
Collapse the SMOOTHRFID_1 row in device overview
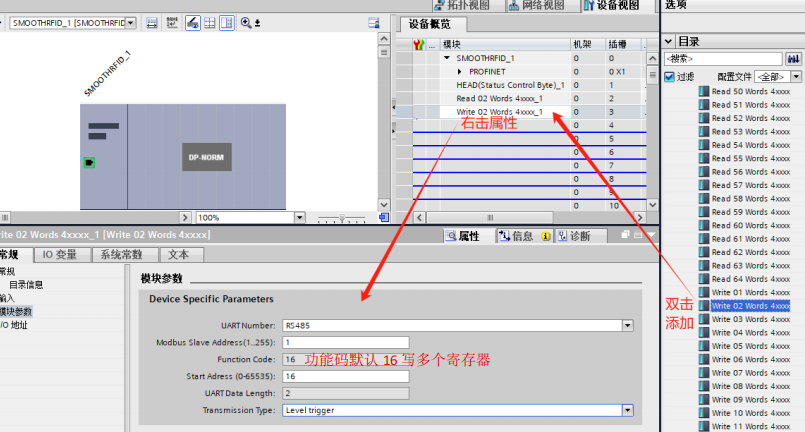click(447, 58)
